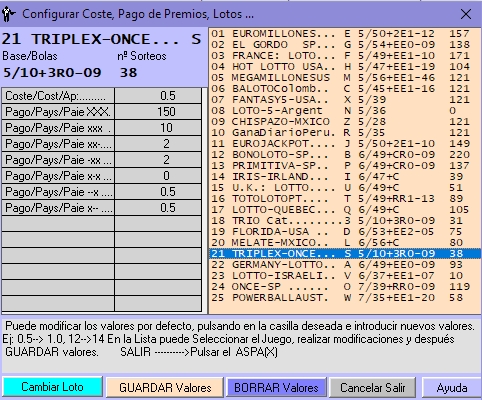Select the Coste/Cost/Ap value field showing 0.5
This screenshot has width=482, height=400.
pos(158,96)
